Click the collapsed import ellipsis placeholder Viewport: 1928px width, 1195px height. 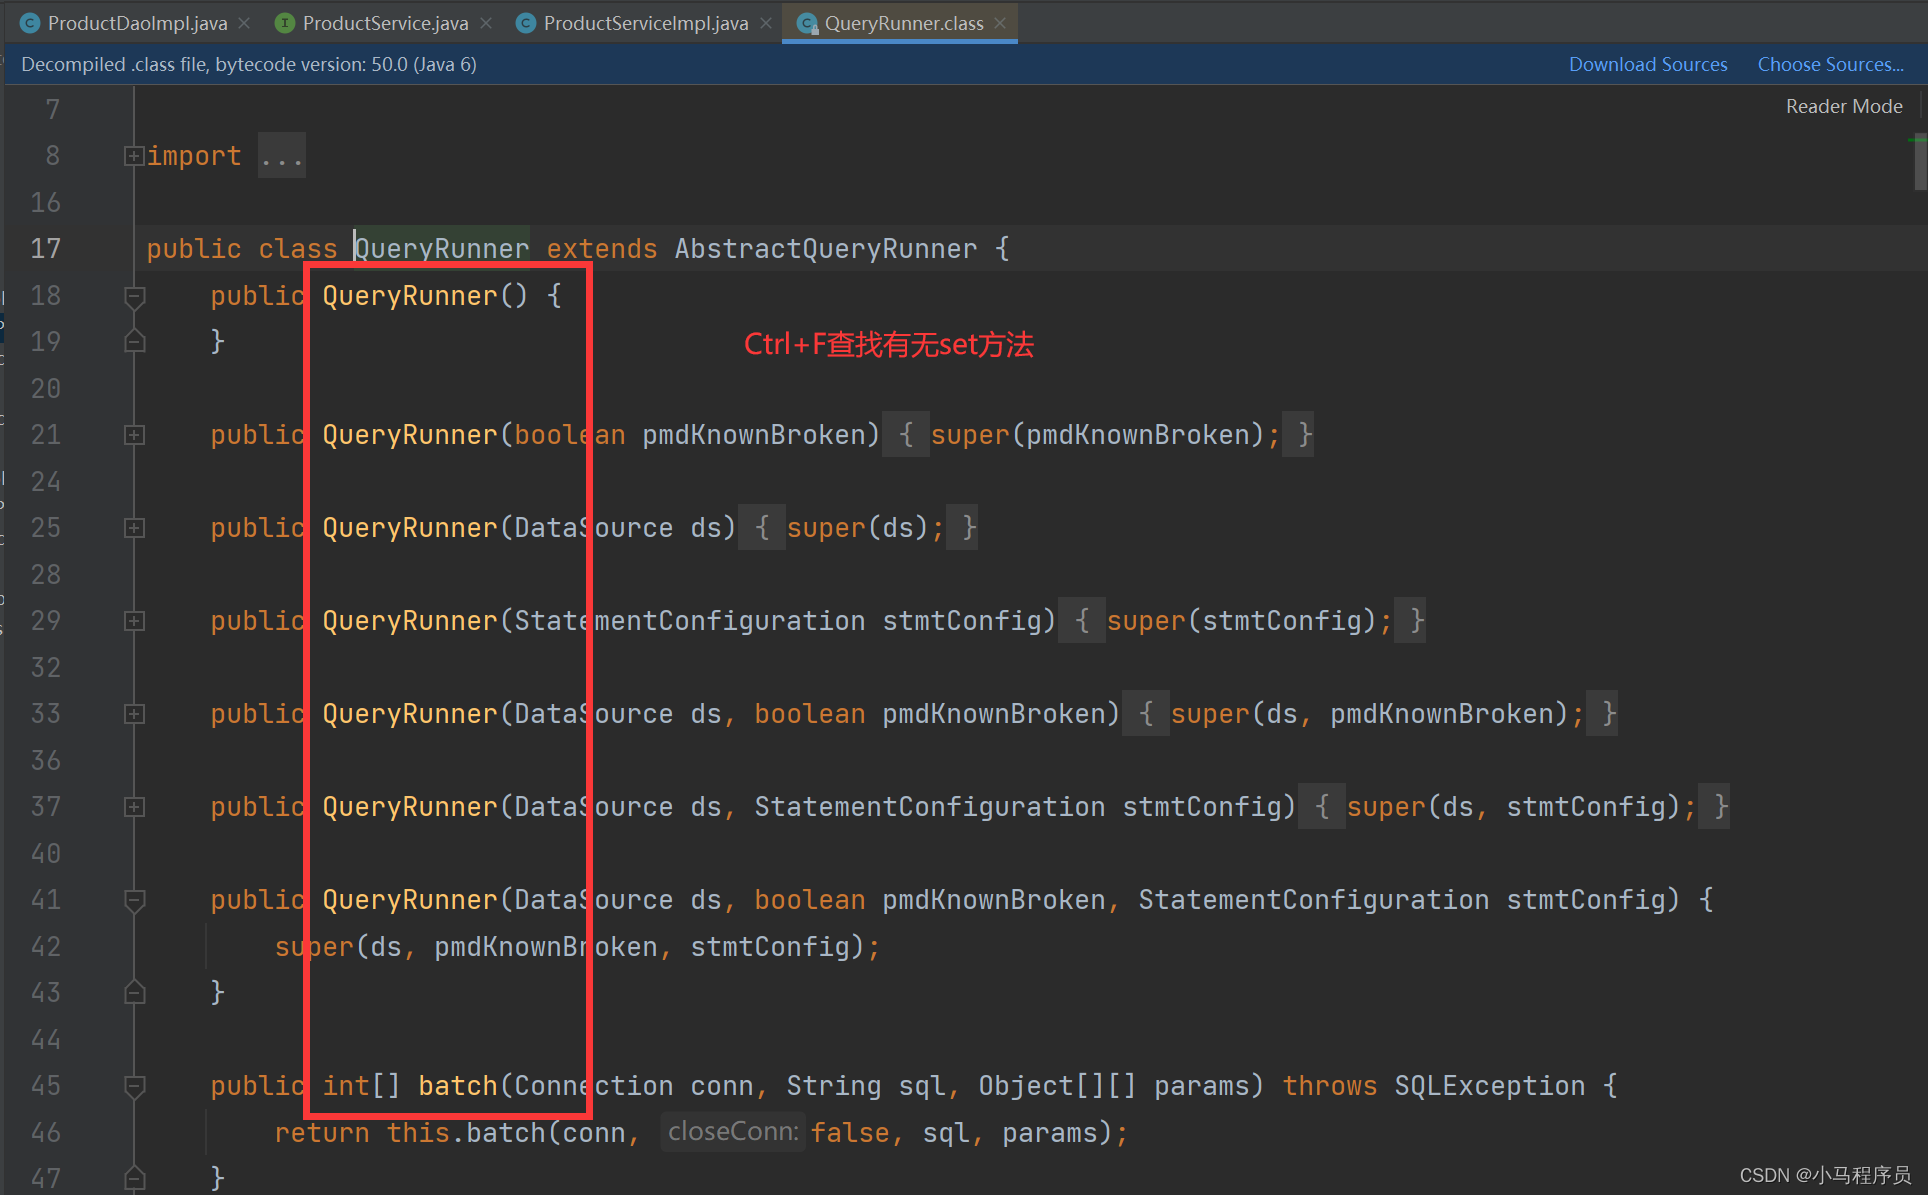(x=281, y=157)
